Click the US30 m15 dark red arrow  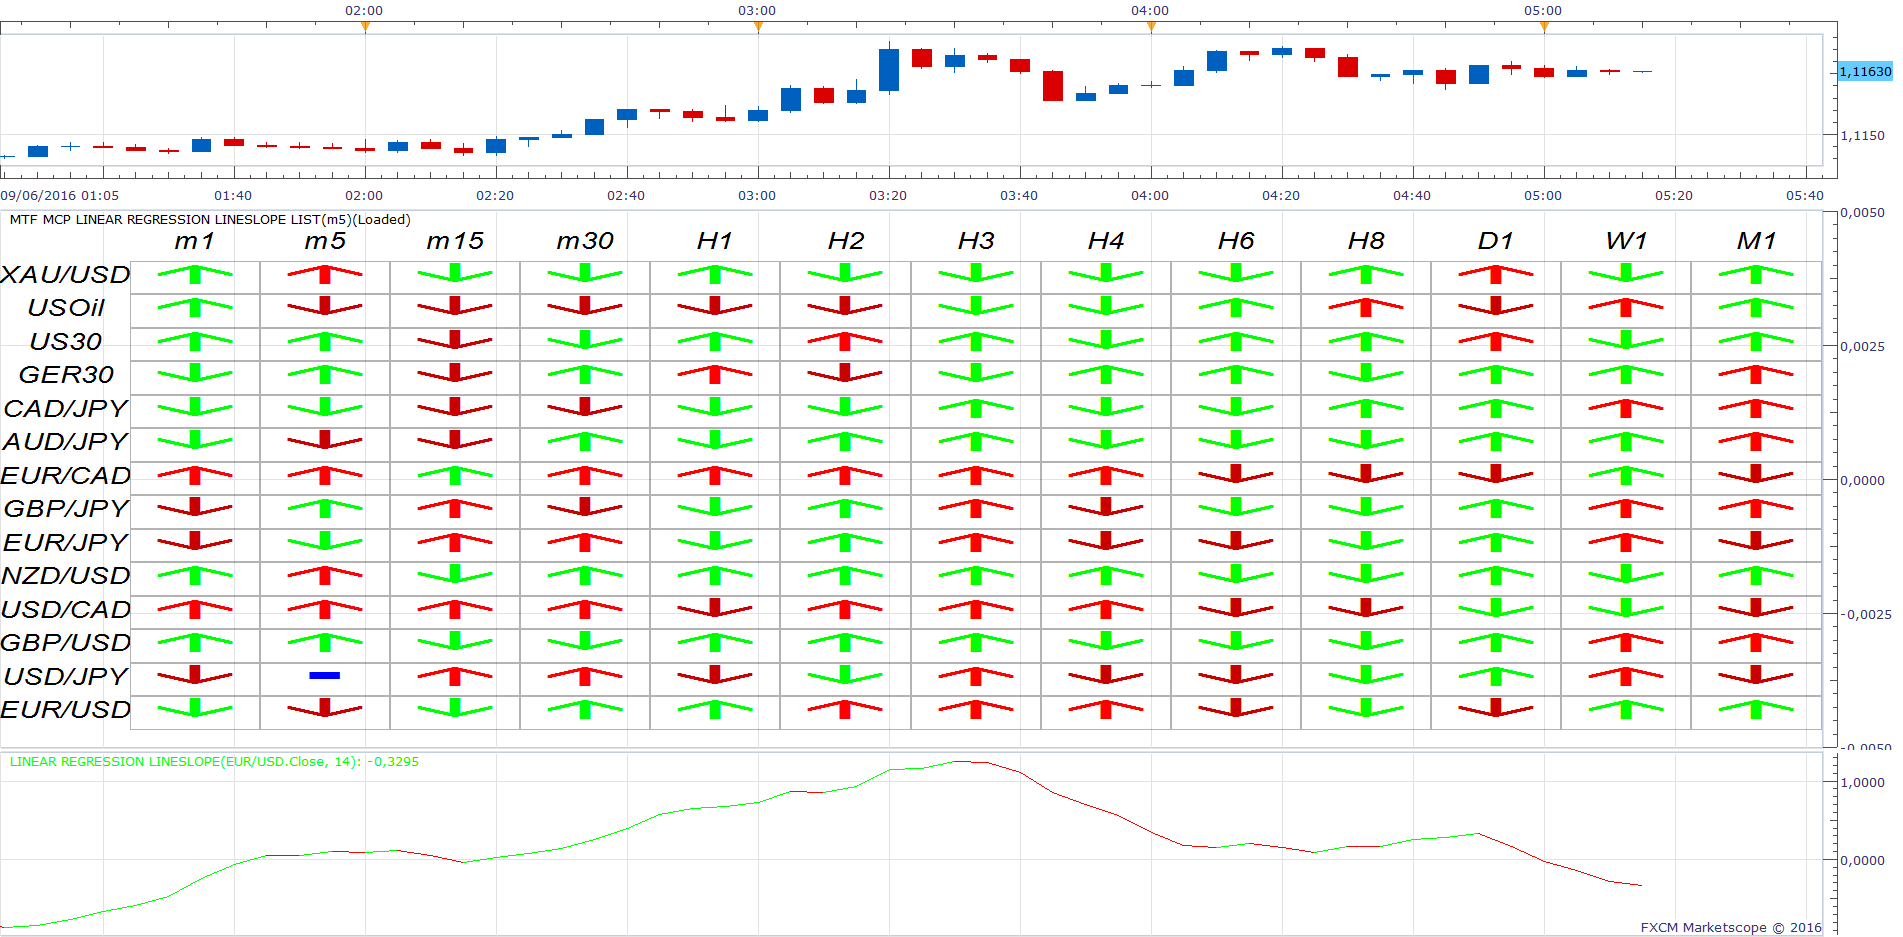point(455,340)
